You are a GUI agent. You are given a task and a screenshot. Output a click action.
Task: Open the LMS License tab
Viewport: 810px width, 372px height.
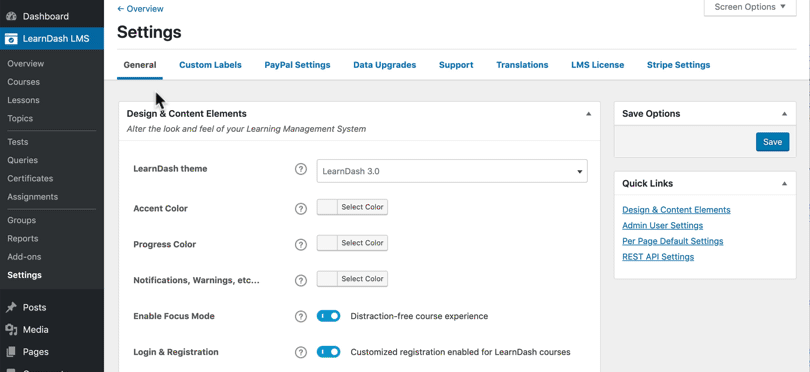pos(598,65)
